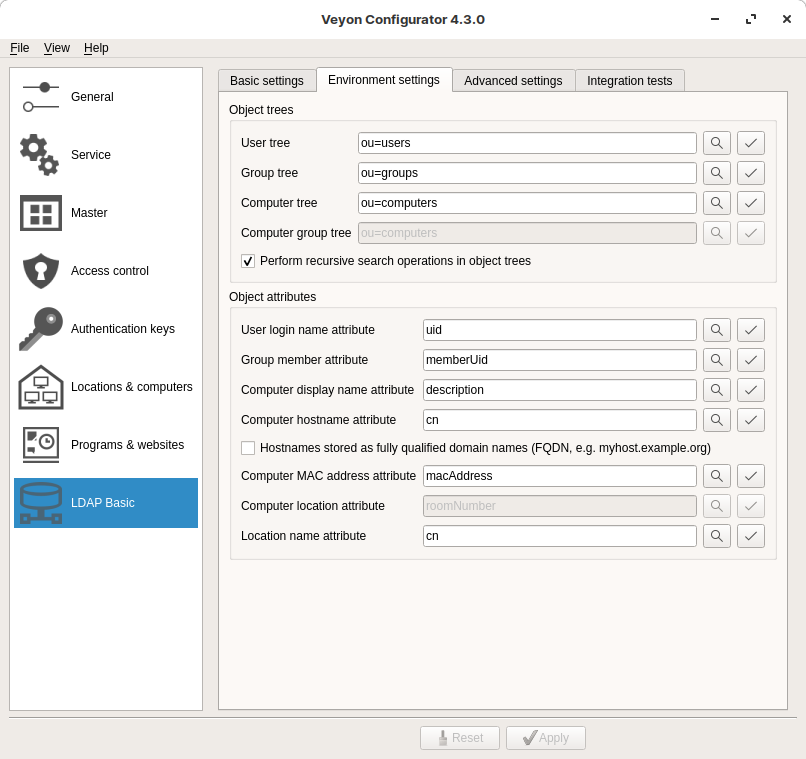The height and width of the screenshot is (759, 806).
Task: Focus Group member attribute field
Action: coord(560,360)
